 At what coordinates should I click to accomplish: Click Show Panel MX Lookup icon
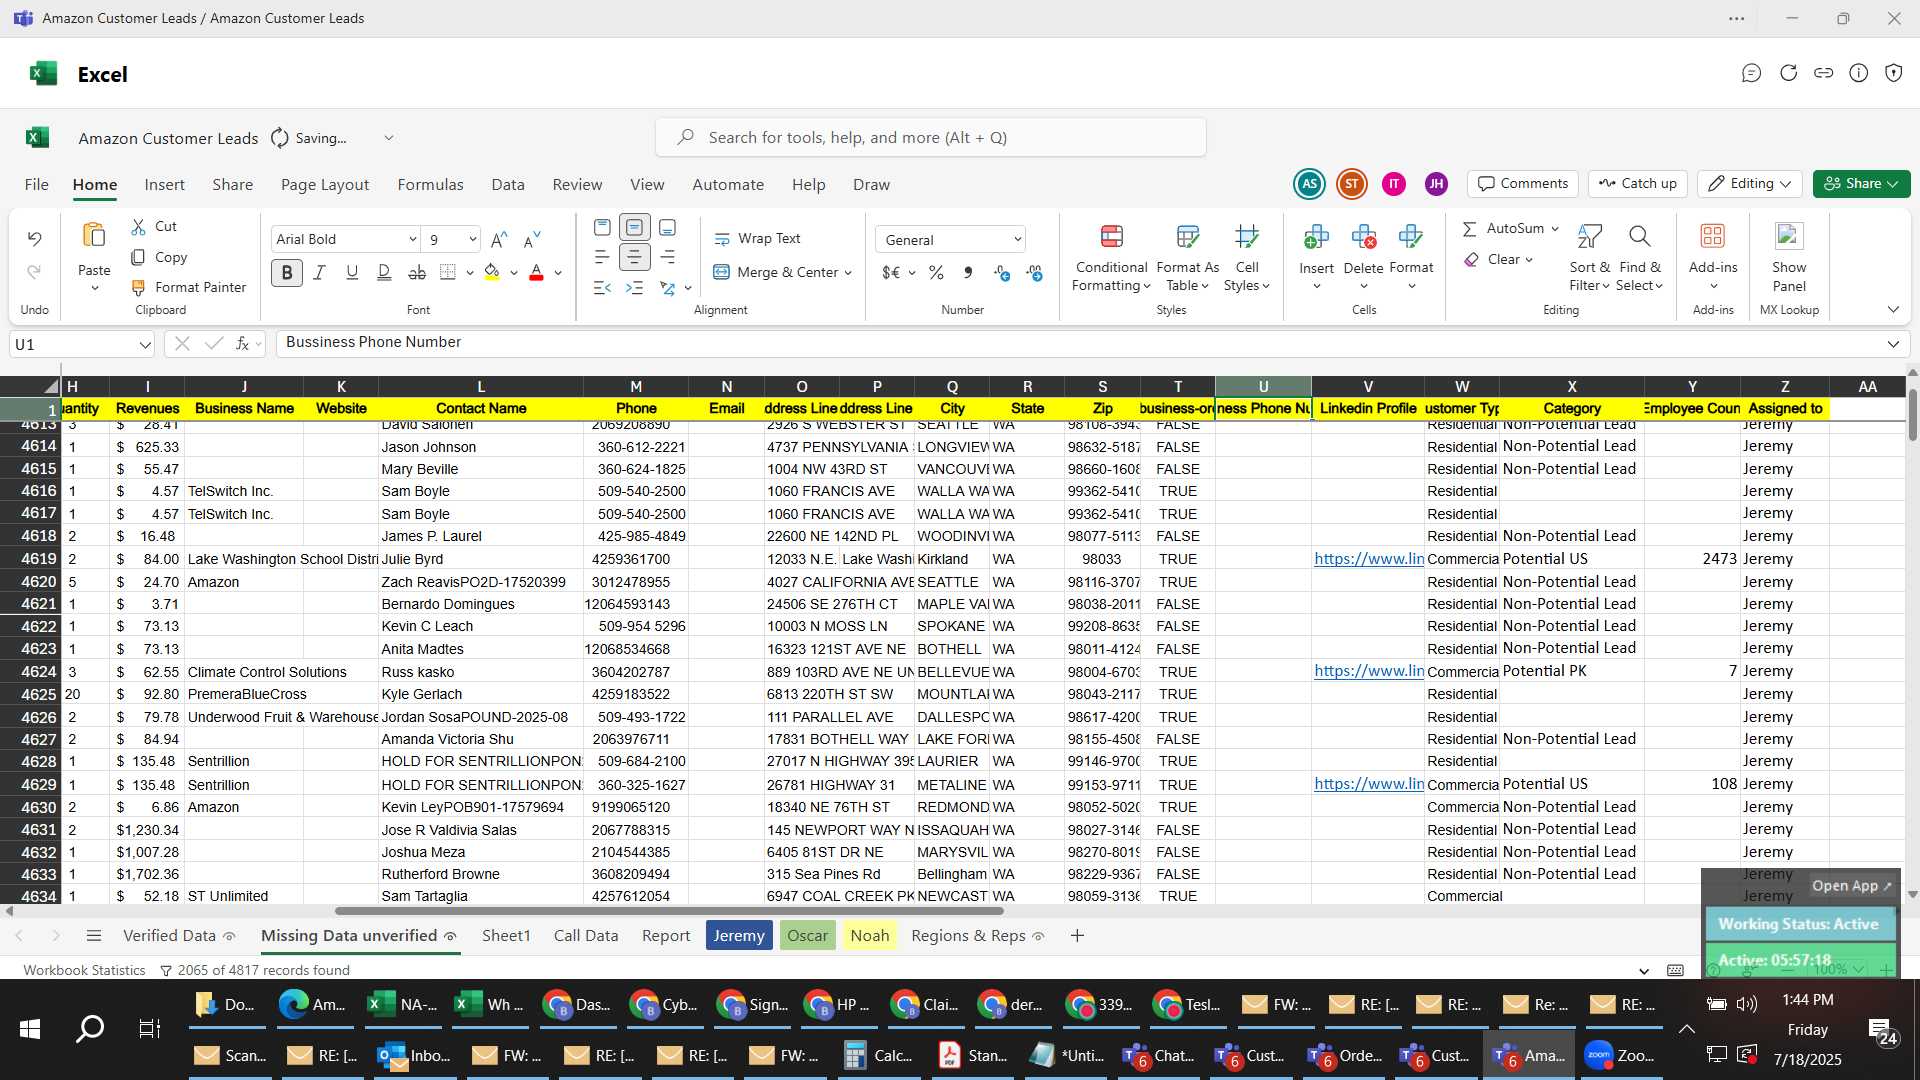1789,237
